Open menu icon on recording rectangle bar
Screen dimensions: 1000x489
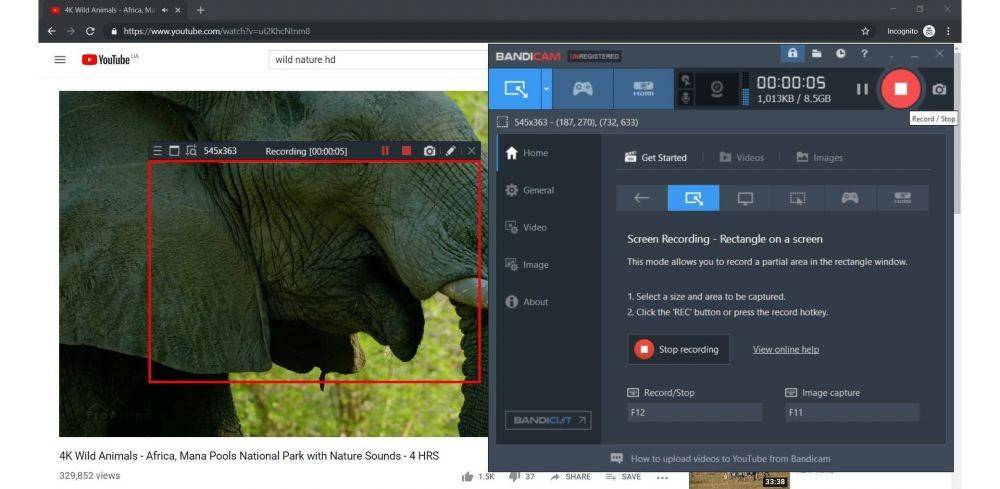coord(158,151)
